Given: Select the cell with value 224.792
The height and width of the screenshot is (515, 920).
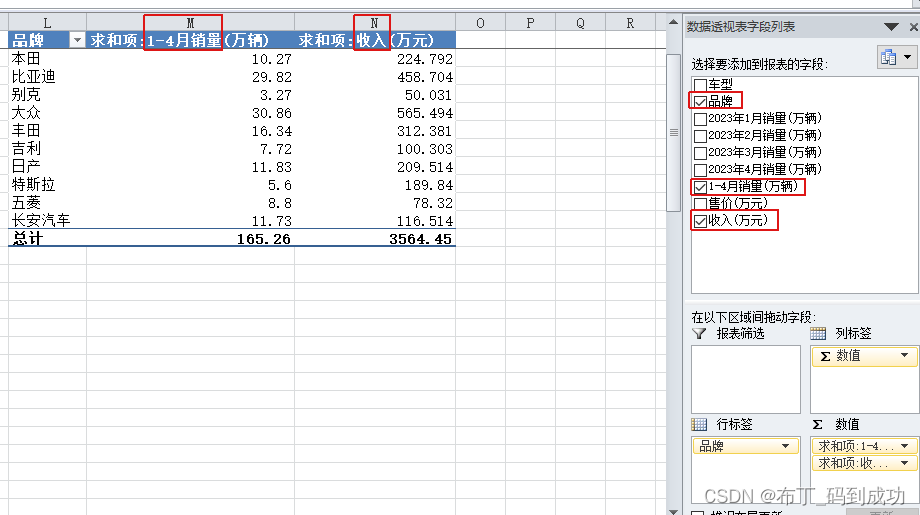Looking at the screenshot, I should click(375, 59).
